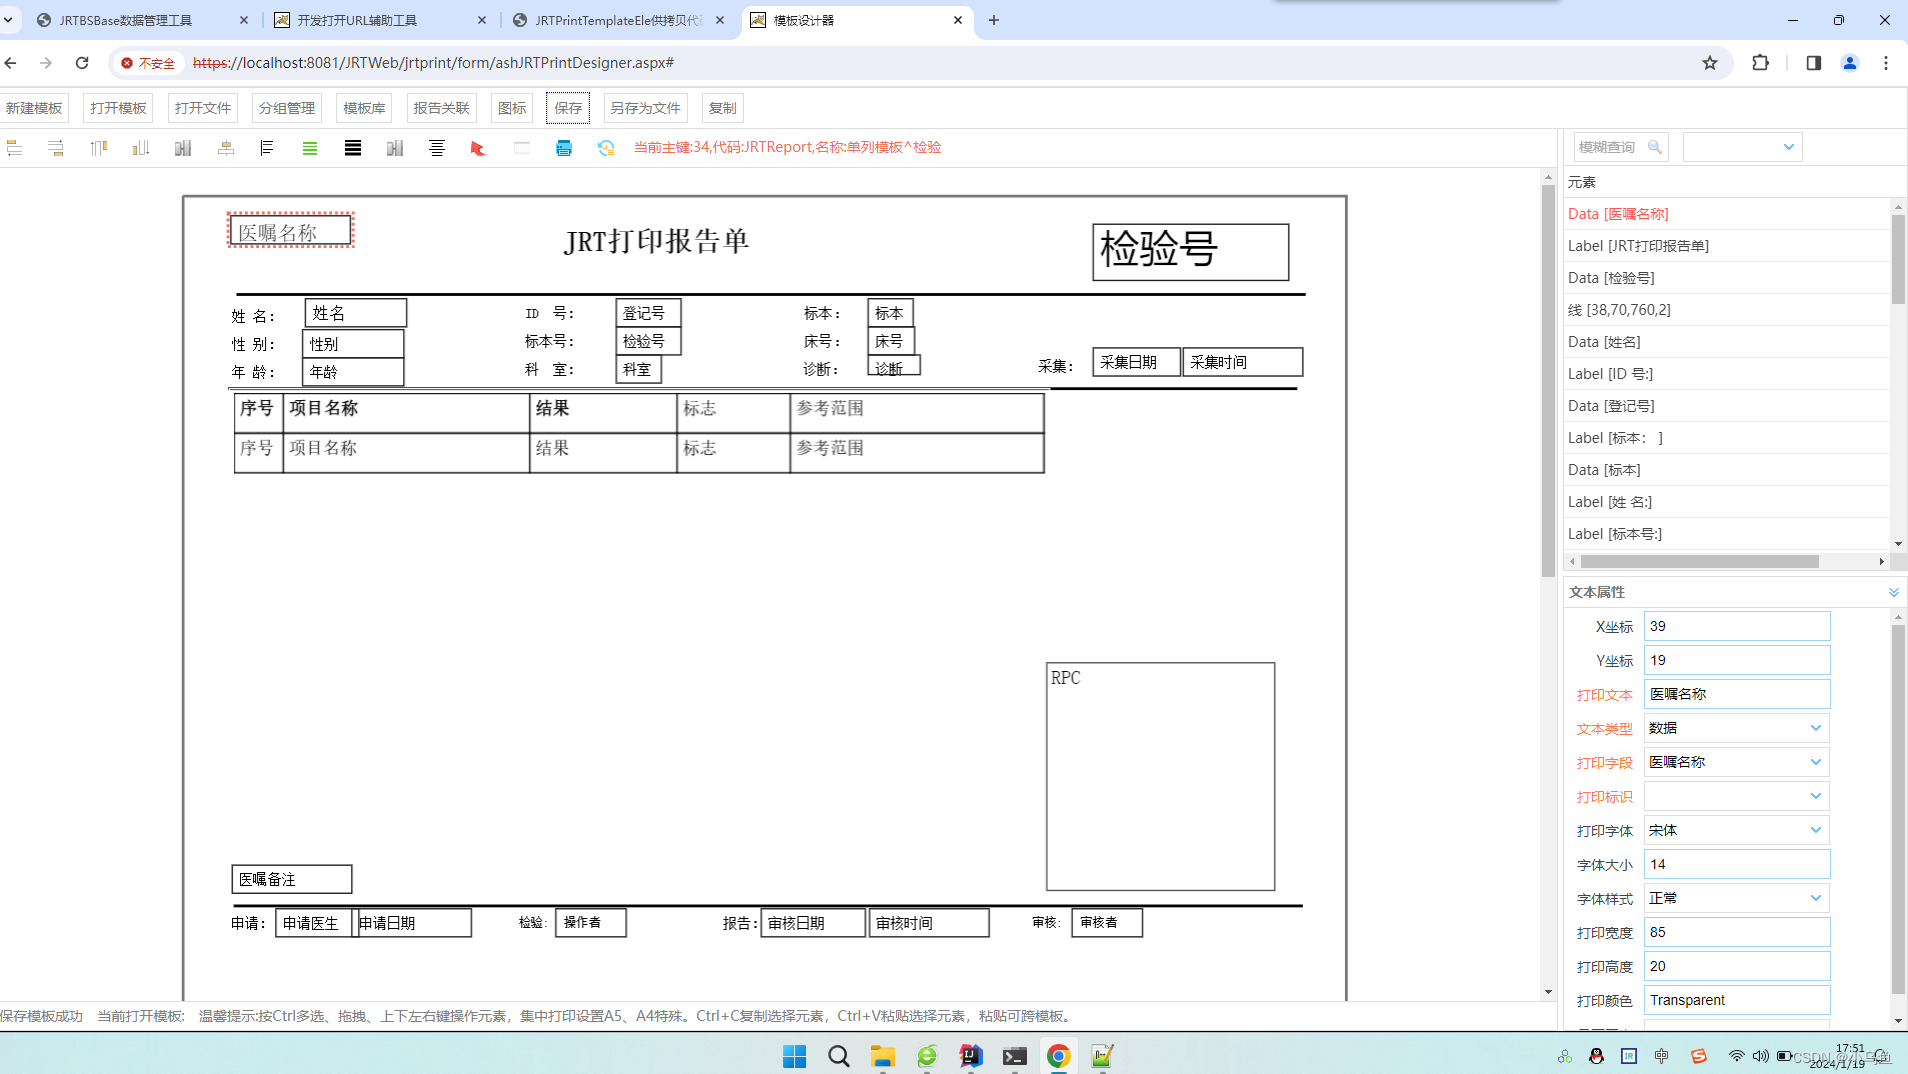The height and width of the screenshot is (1074, 1908).
Task: Open terminal from taskbar
Action: pos(1015,1056)
